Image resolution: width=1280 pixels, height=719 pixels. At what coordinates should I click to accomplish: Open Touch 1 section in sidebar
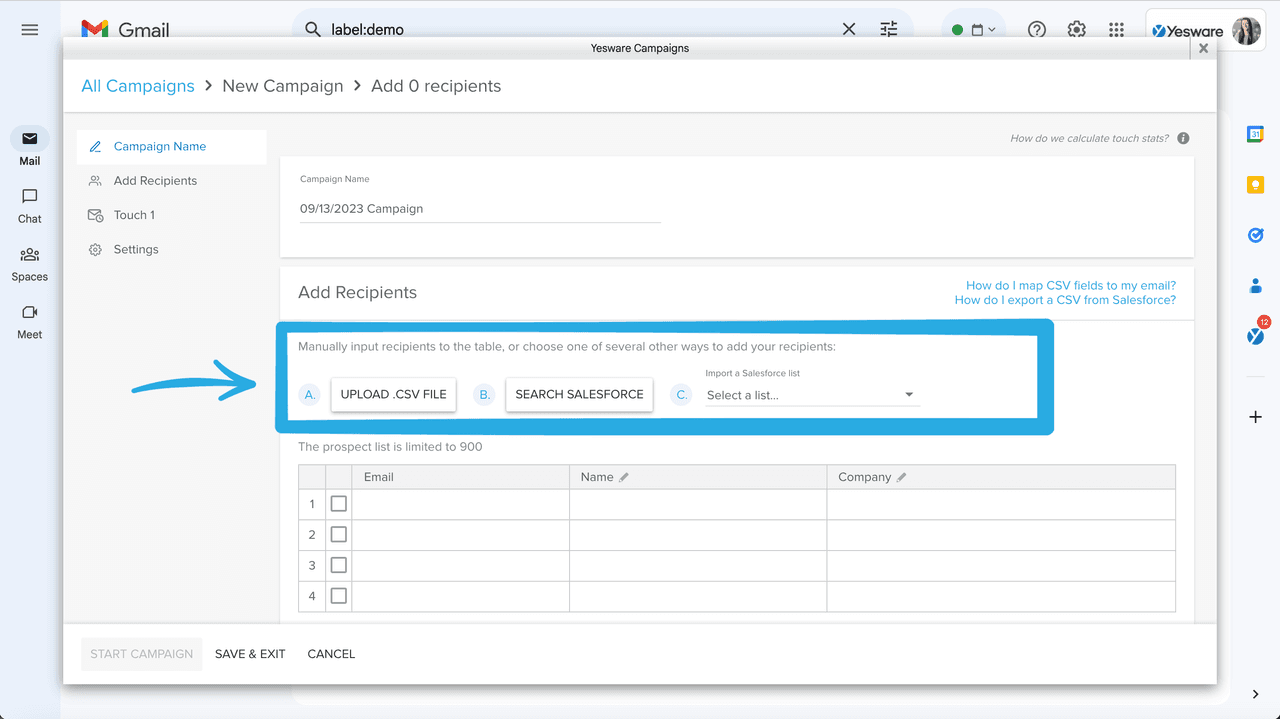134,215
